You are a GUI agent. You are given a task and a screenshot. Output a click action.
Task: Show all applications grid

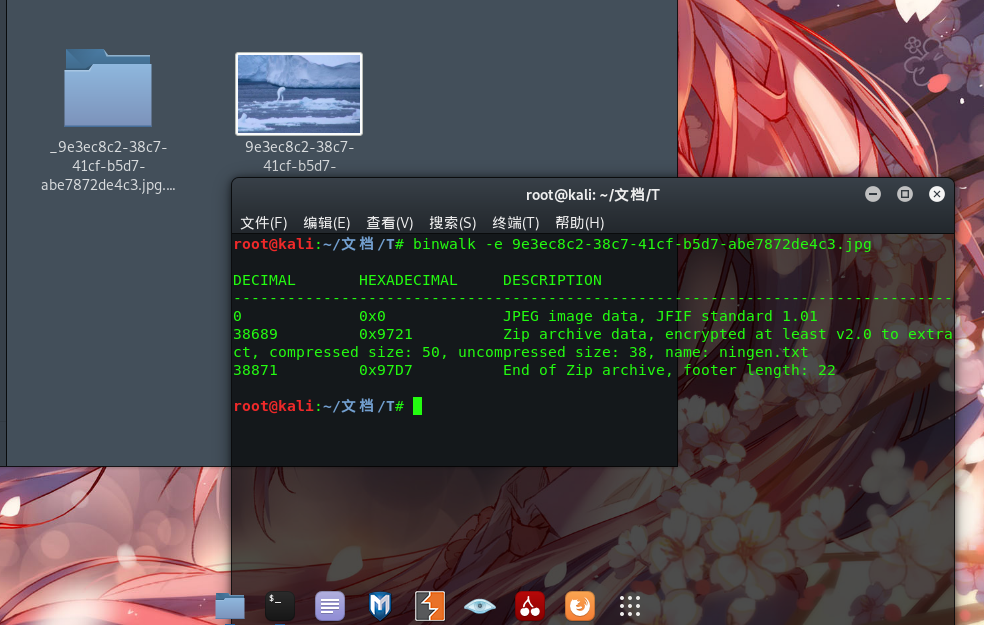click(x=629, y=606)
